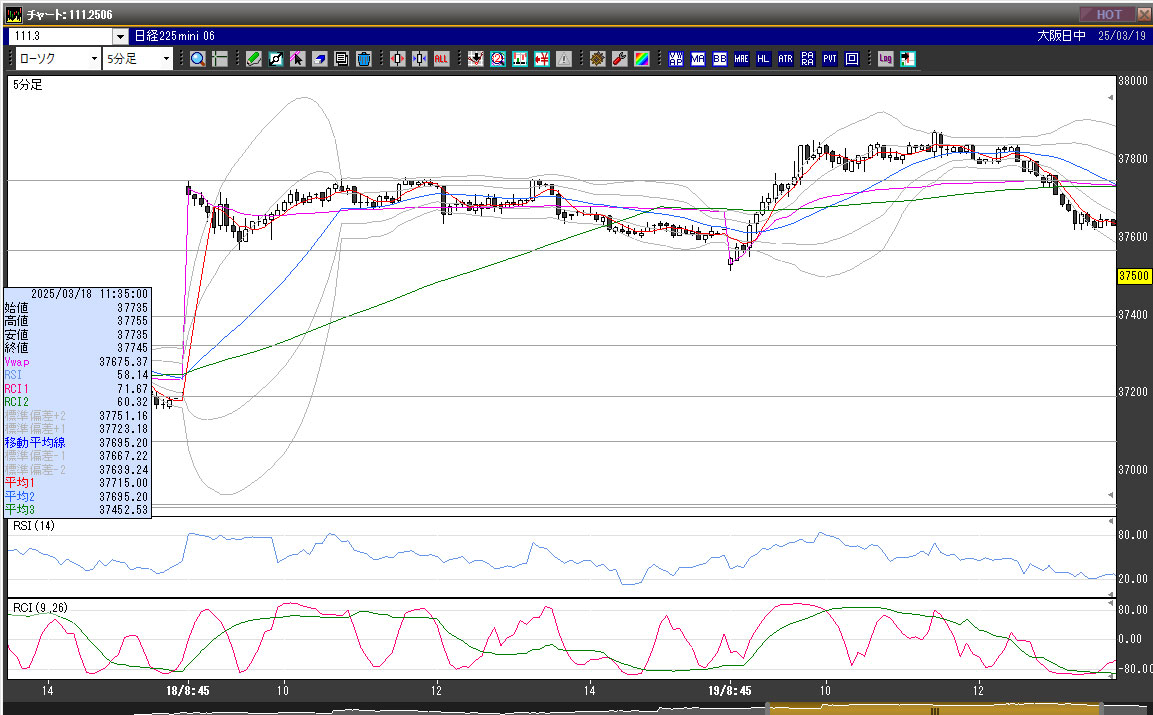Click the blue trash can icon
The height and width of the screenshot is (715, 1153).
364,59
